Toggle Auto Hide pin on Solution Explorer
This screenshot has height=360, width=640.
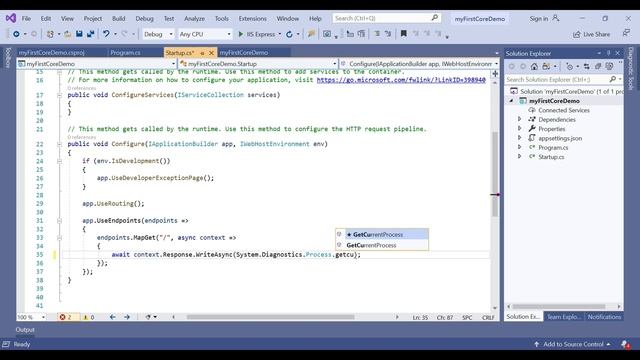[608, 53]
